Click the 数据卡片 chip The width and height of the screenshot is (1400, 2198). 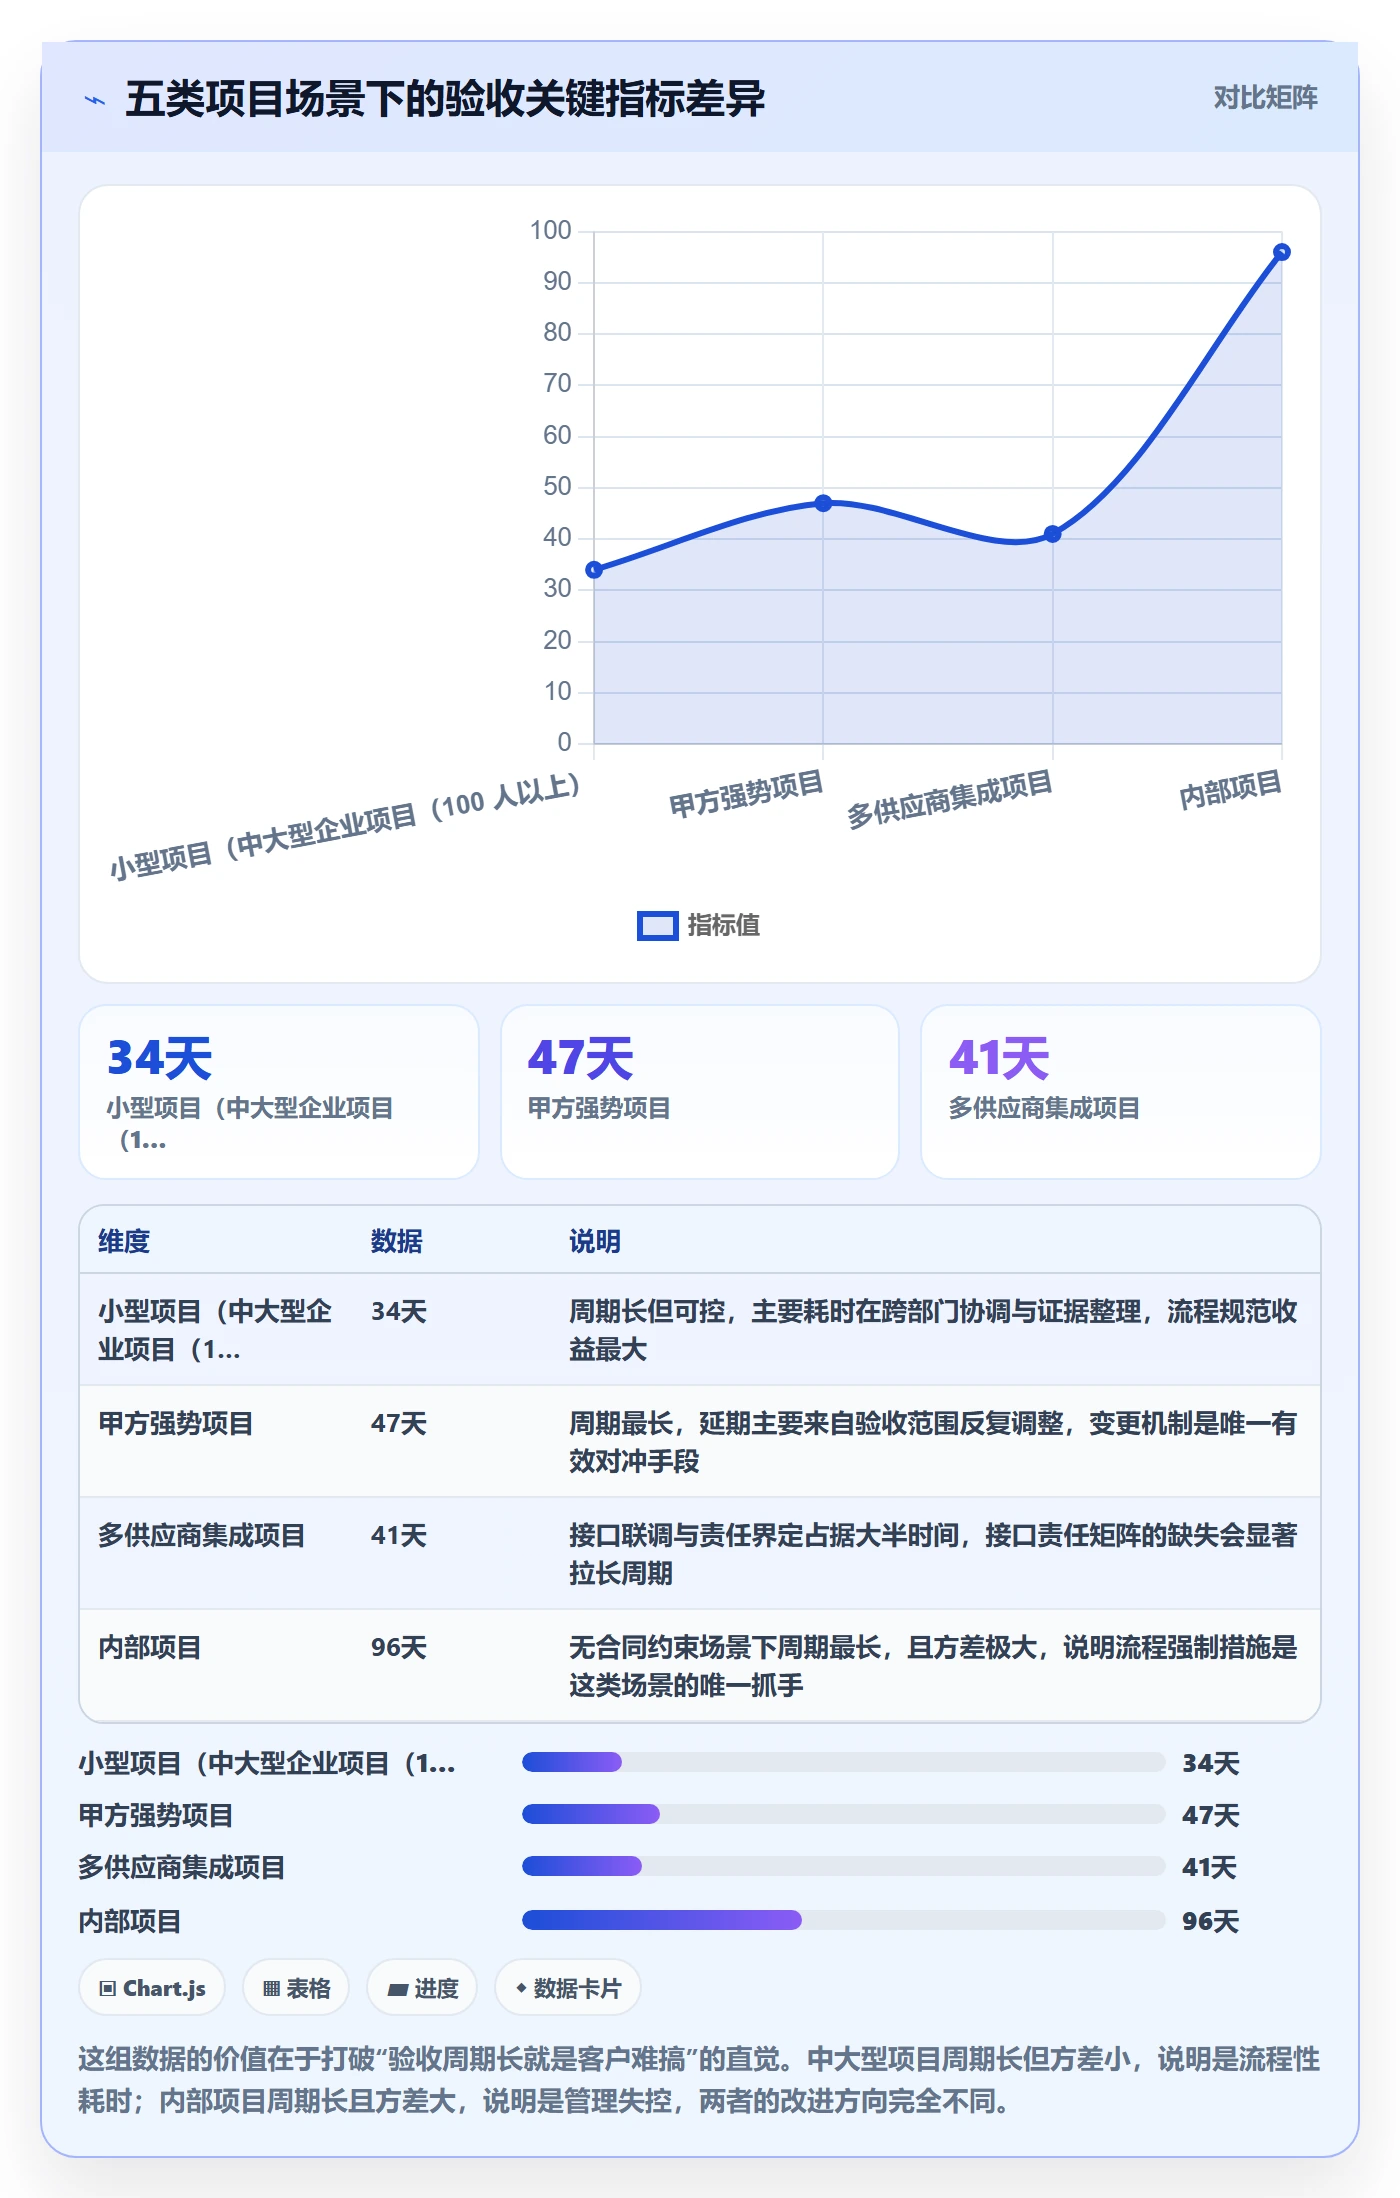(568, 1988)
